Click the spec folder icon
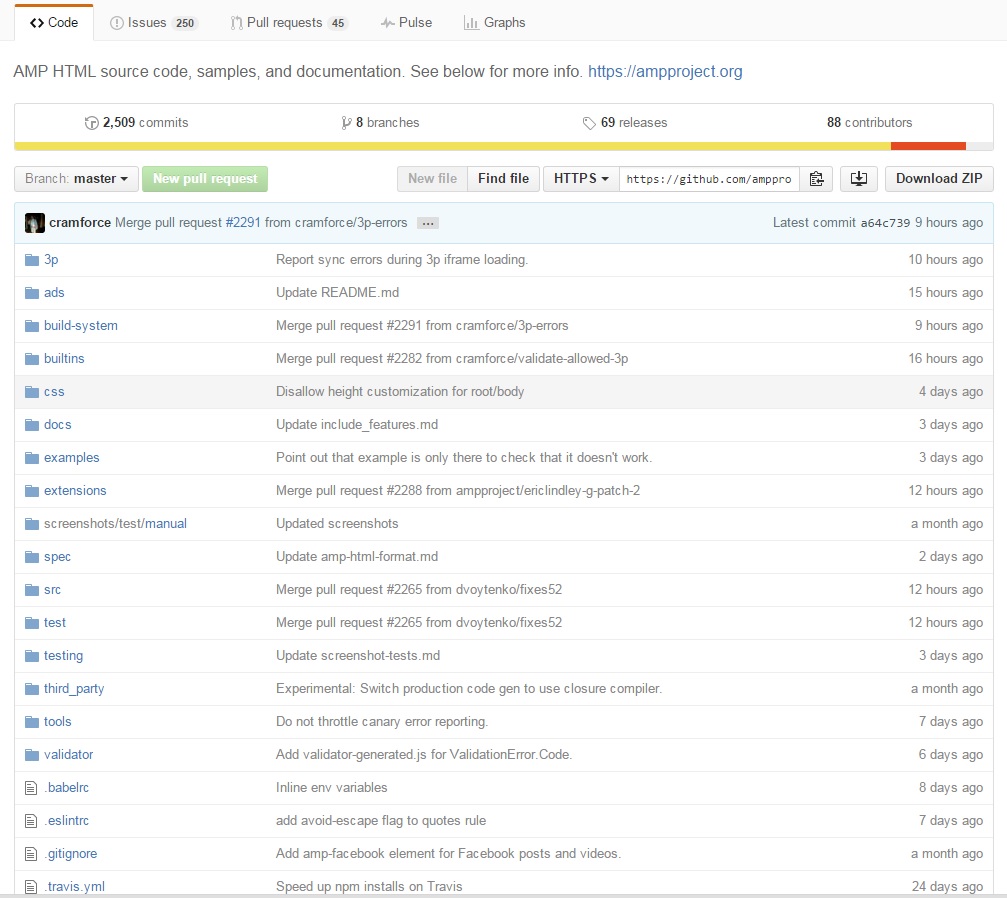Viewport: 1007px width, 898px height. (x=32, y=557)
